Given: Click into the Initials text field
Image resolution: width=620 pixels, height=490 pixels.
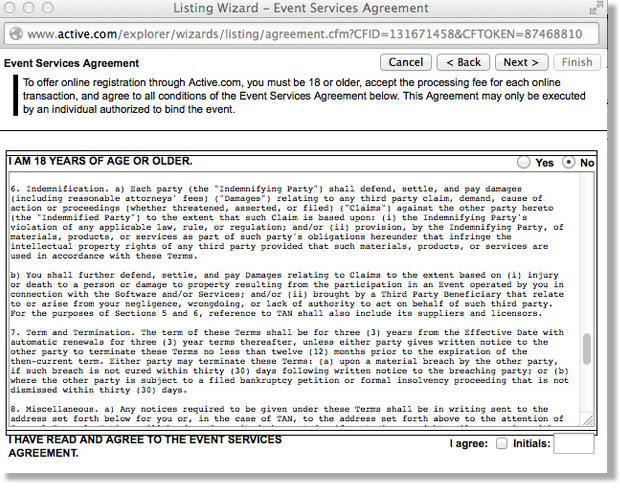Looking at the screenshot, I should coord(573,445).
